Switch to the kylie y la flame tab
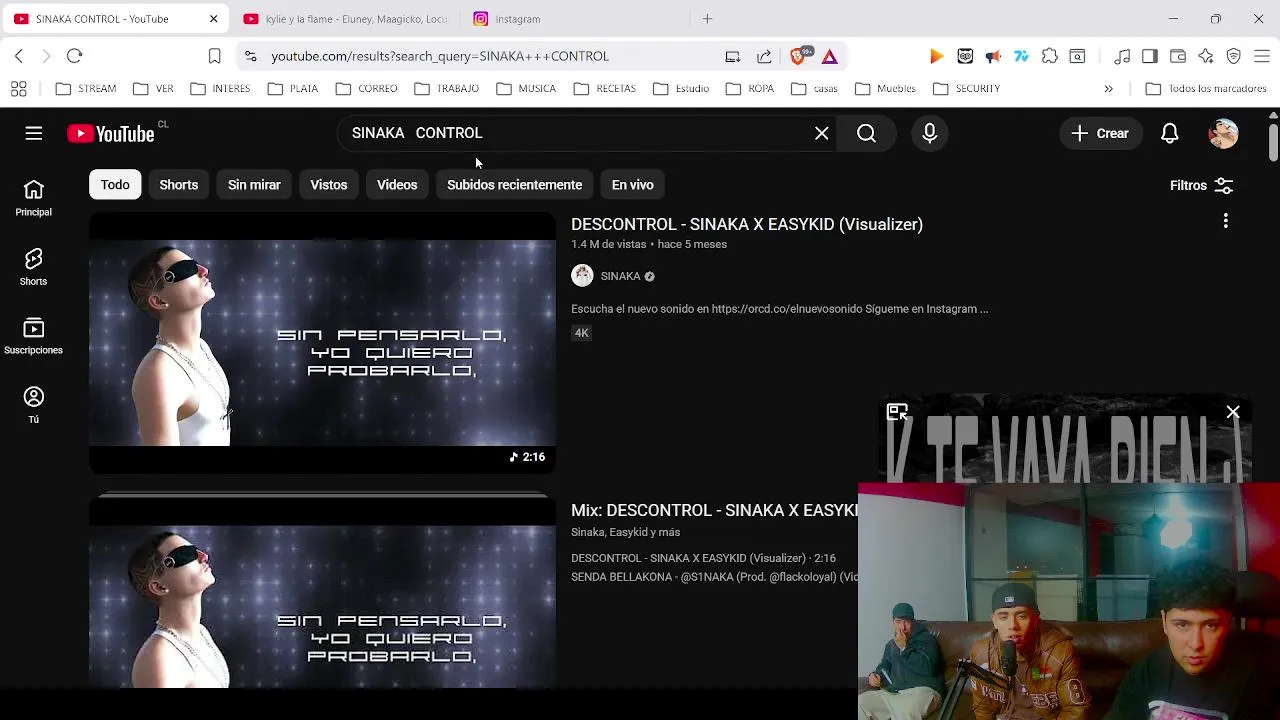The width and height of the screenshot is (1280, 720). (345, 19)
